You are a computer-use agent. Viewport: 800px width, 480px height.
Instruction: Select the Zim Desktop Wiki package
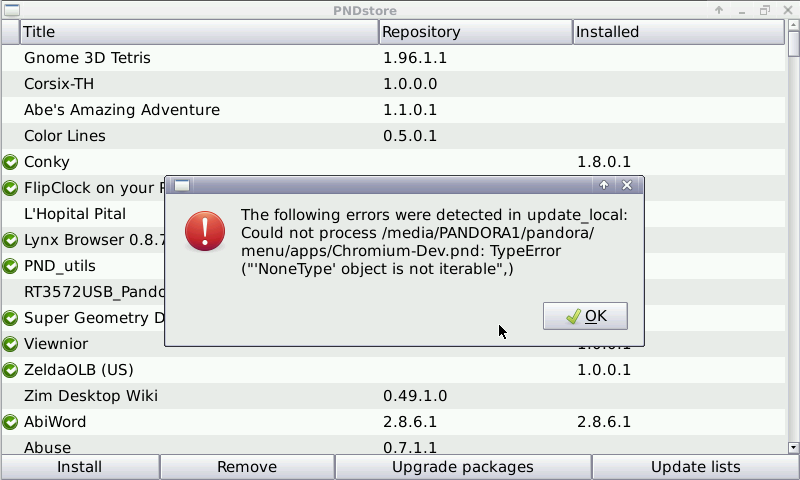[91, 396]
